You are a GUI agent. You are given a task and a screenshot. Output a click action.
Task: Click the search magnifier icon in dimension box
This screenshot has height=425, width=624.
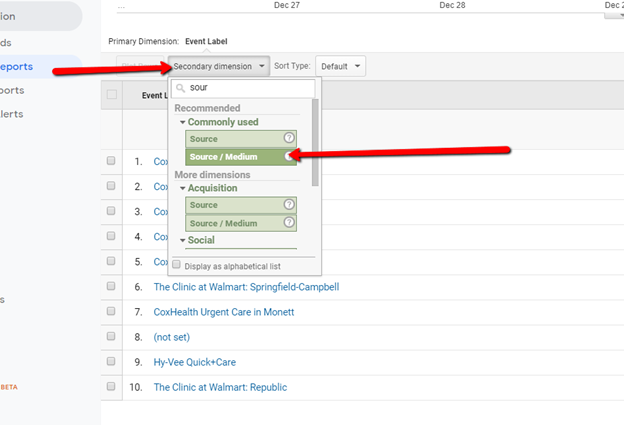(x=180, y=88)
